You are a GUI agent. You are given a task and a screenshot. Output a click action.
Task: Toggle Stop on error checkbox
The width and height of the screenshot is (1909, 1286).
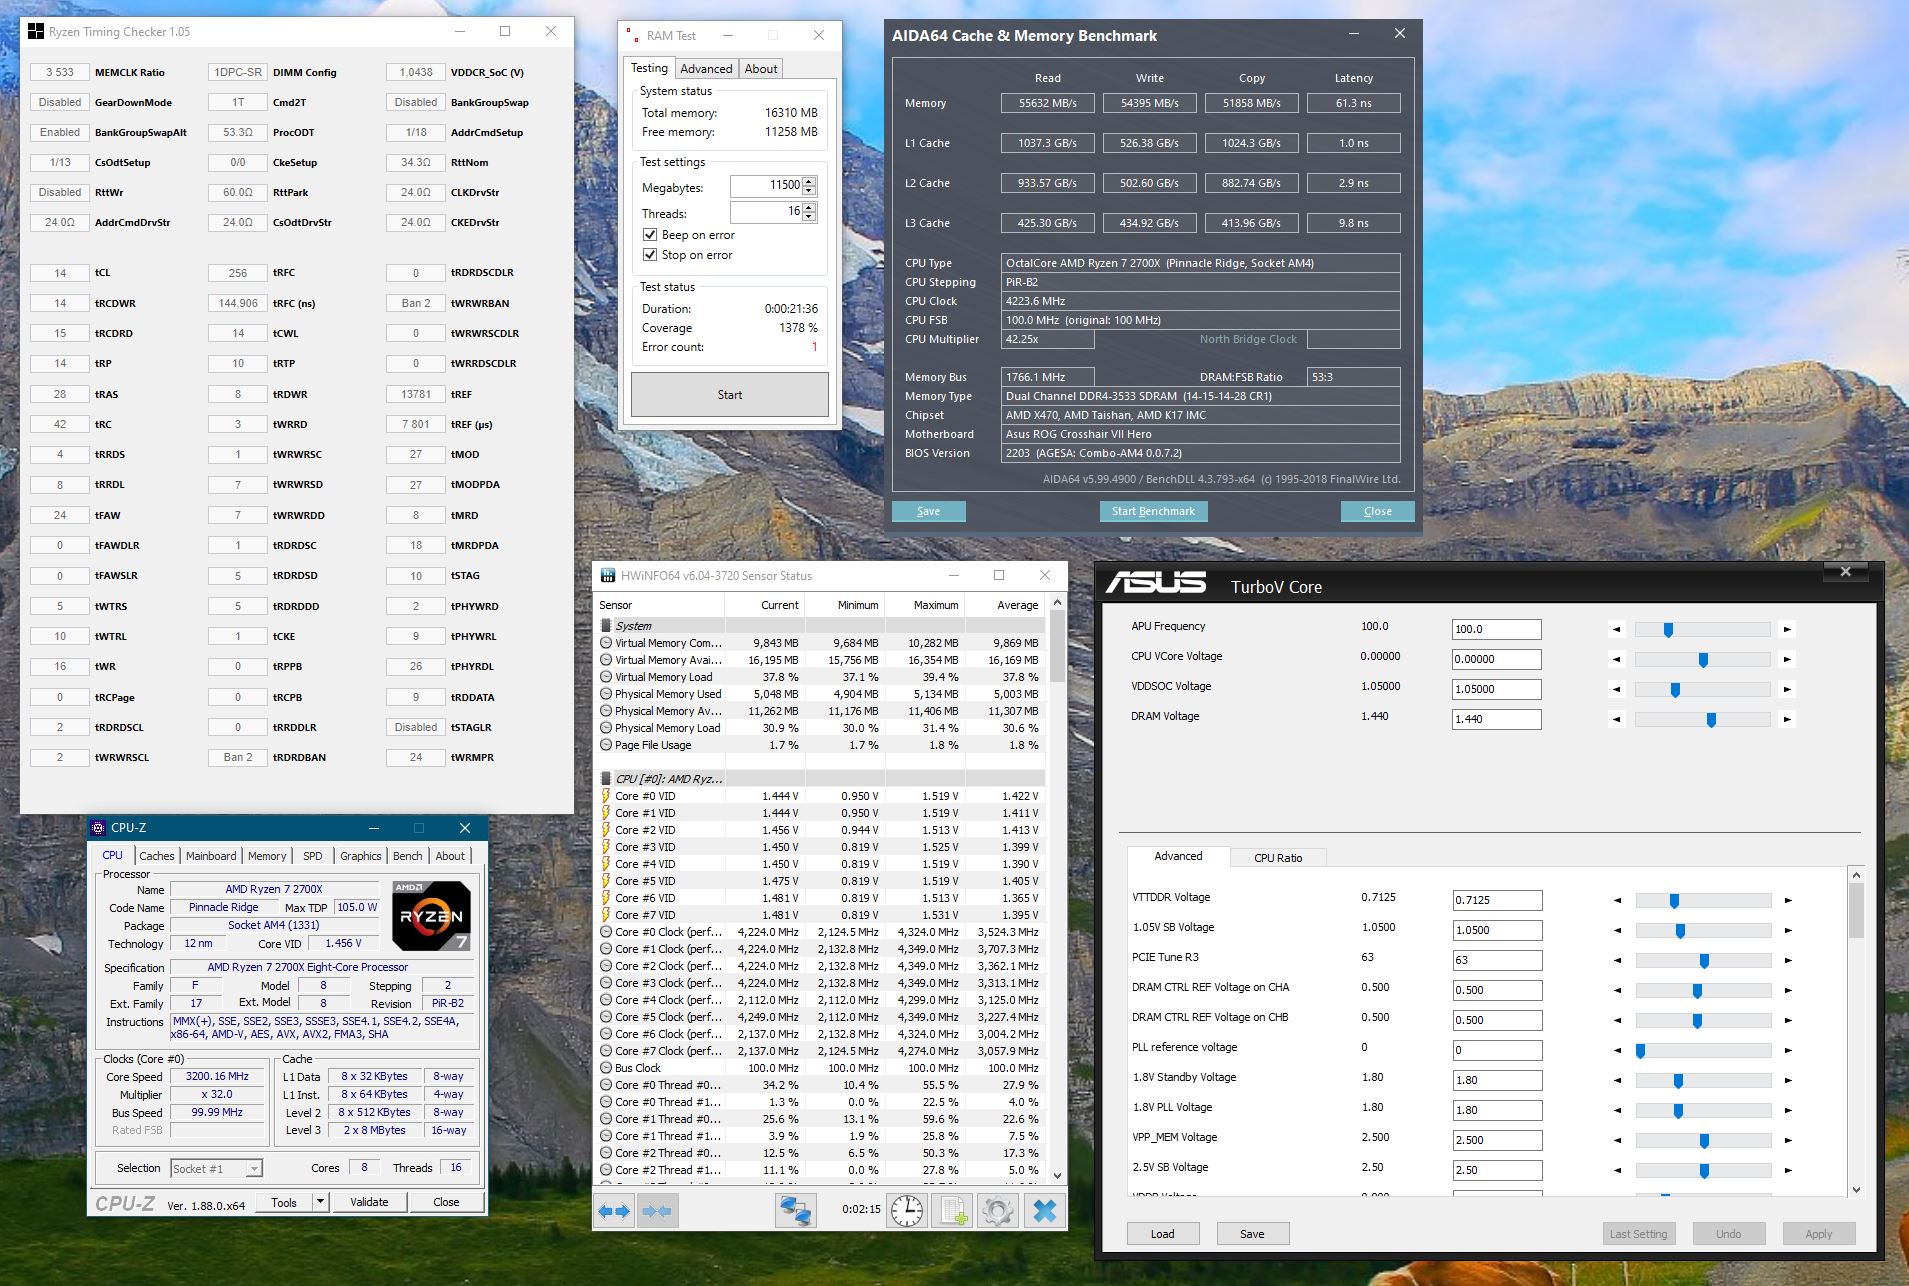(650, 255)
